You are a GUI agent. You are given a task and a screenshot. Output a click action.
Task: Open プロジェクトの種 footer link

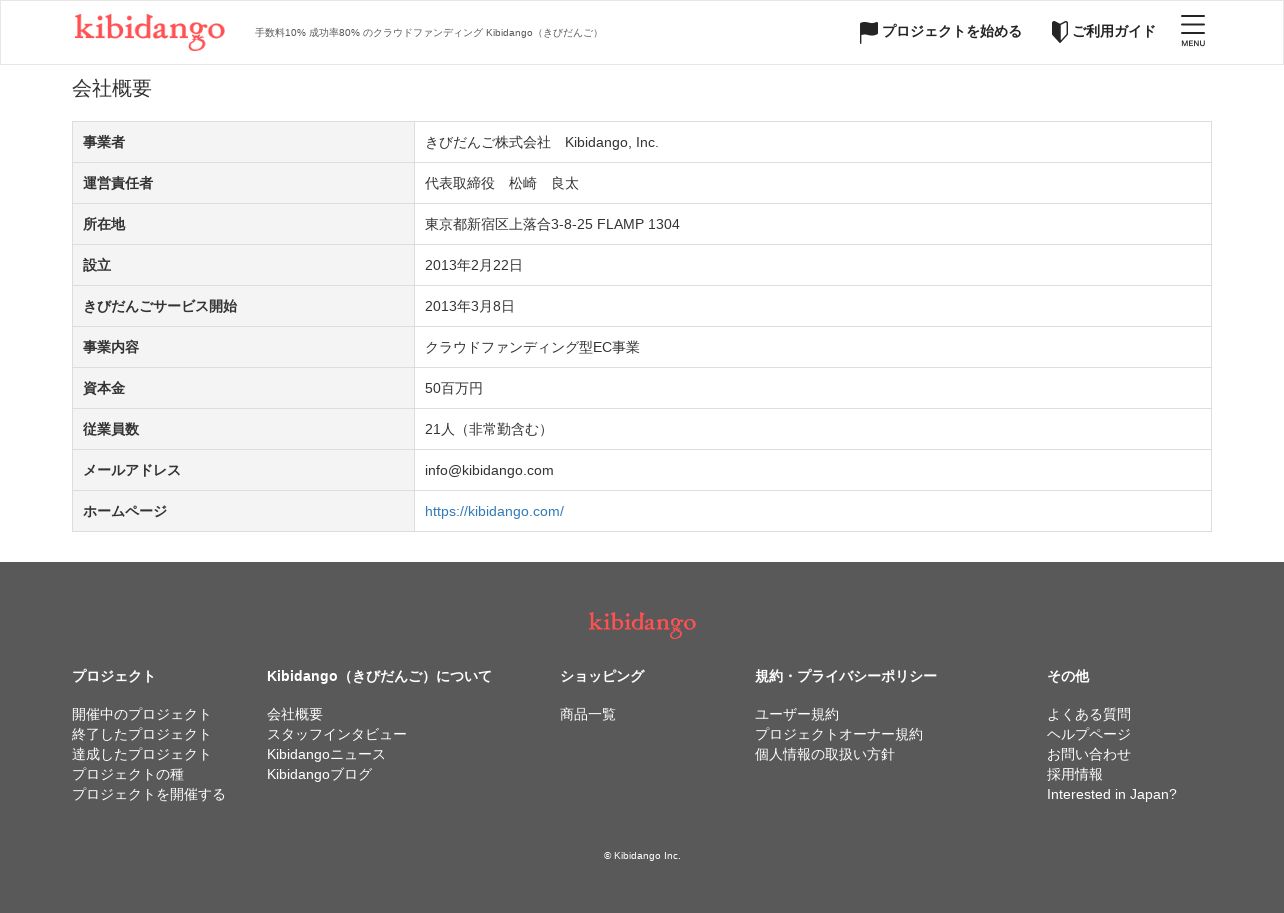128,774
